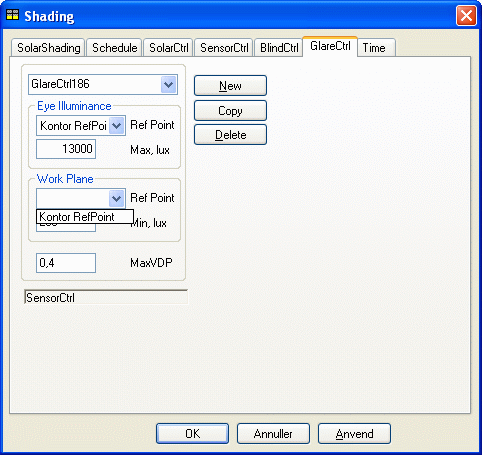The height and width of the screenshot is (455, 482).
Task: Open Eye Illuminance Ref Point dropdown
Action: tap(116, 125)
